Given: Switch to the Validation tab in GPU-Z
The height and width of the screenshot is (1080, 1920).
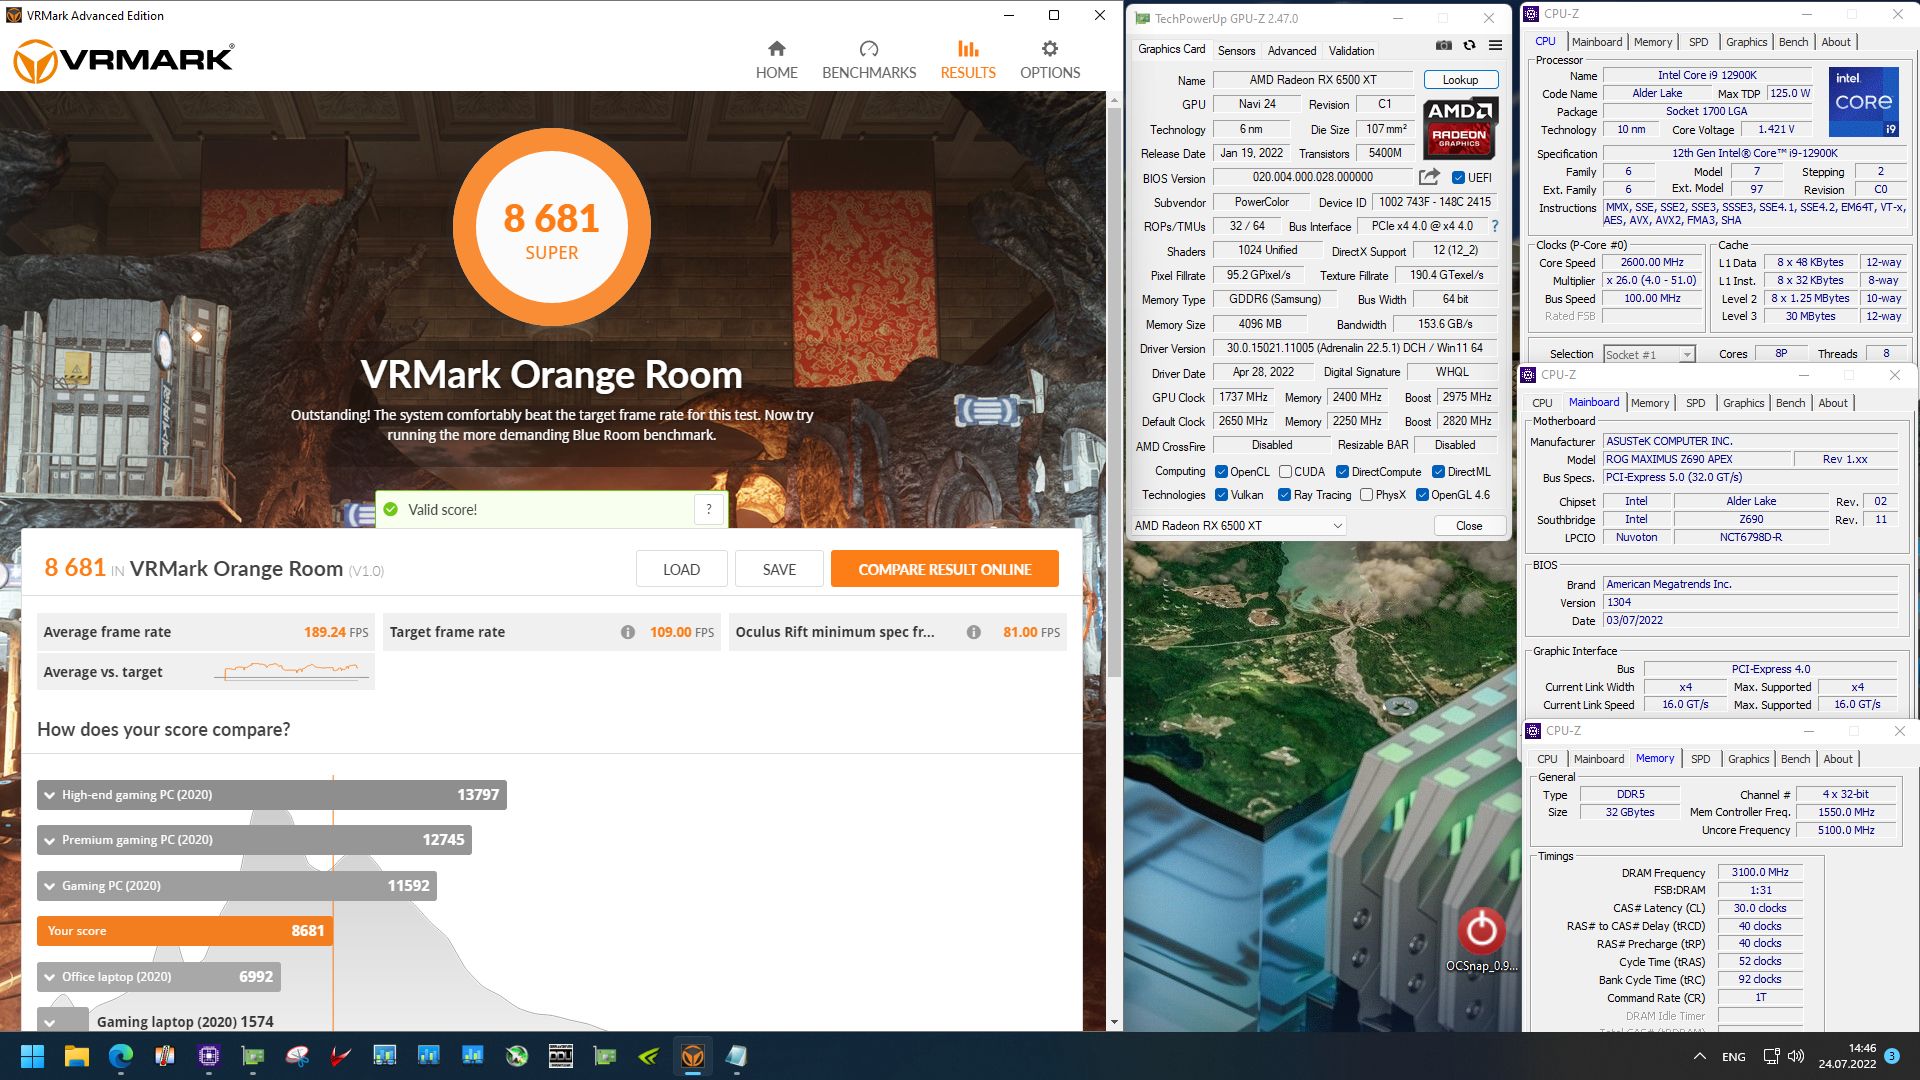Looking at the screenshot, I should pos(1351,50).
